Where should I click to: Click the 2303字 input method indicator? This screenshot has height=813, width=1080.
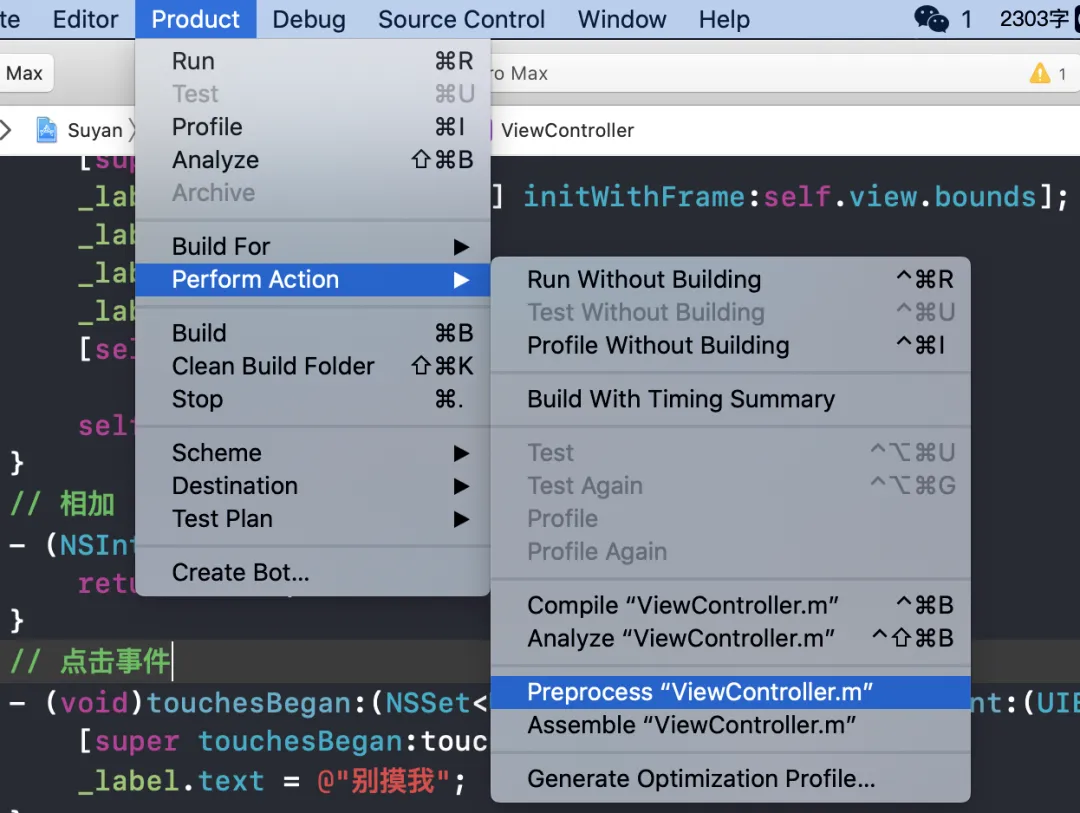[x=1035, y=19]
